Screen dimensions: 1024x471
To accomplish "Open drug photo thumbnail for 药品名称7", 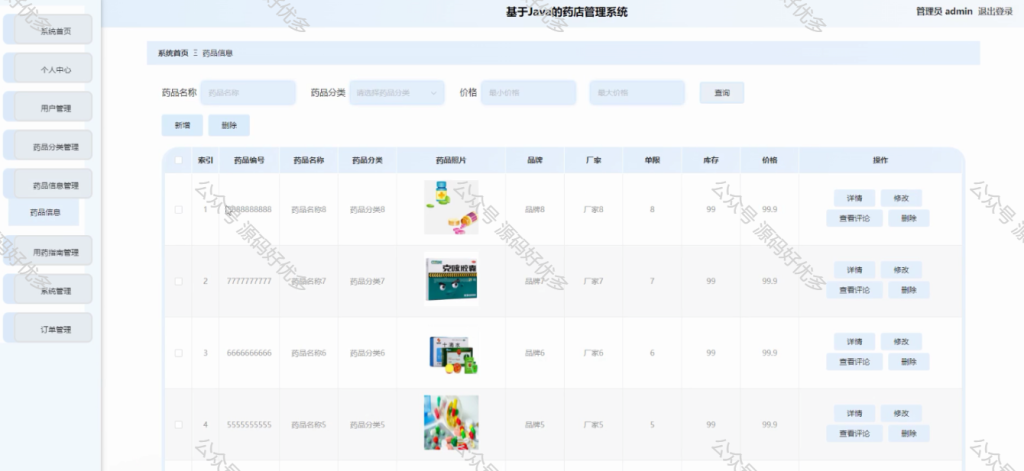I will coord(451,279).
